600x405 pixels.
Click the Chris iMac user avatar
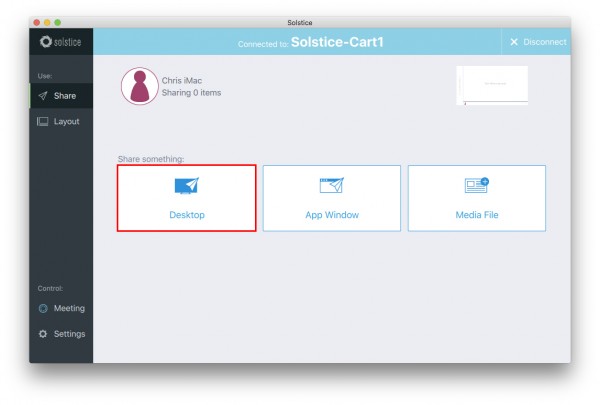[x=140, y=86]
